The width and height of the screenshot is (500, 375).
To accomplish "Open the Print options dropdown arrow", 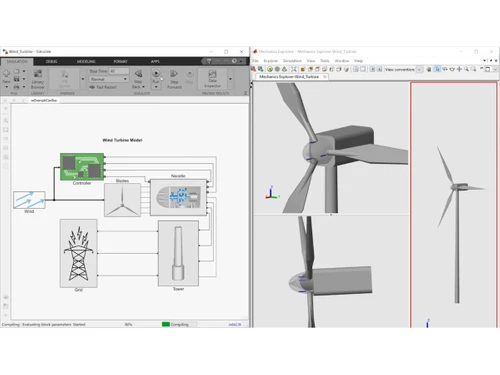I will coord(24,87).
